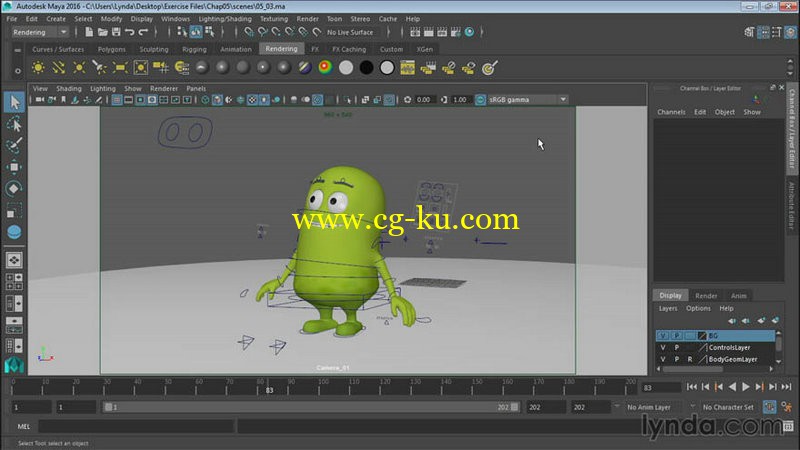Image resolution: width=800 pixels, height=450 pixels.
Task: Open the layer editor Options menu
Action: click(x=698, y=308)
